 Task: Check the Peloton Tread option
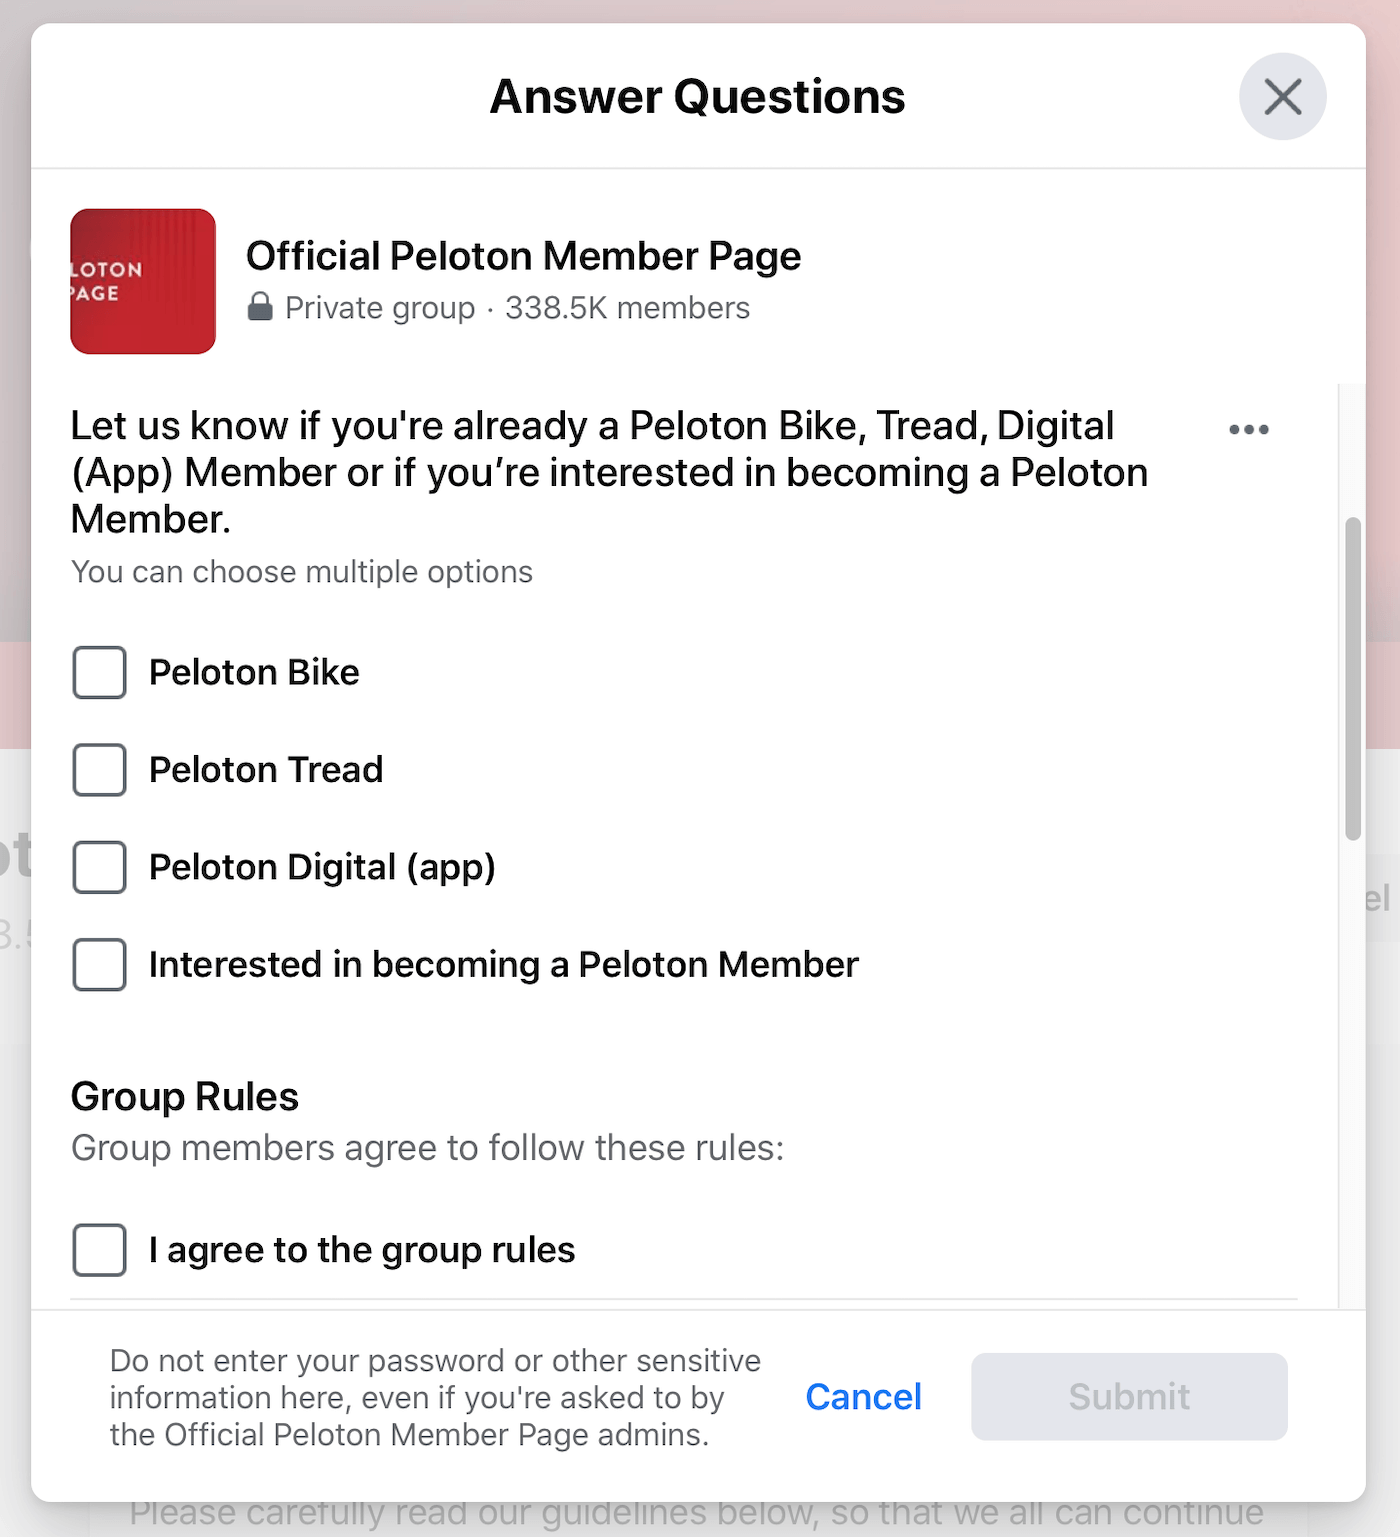98,770
